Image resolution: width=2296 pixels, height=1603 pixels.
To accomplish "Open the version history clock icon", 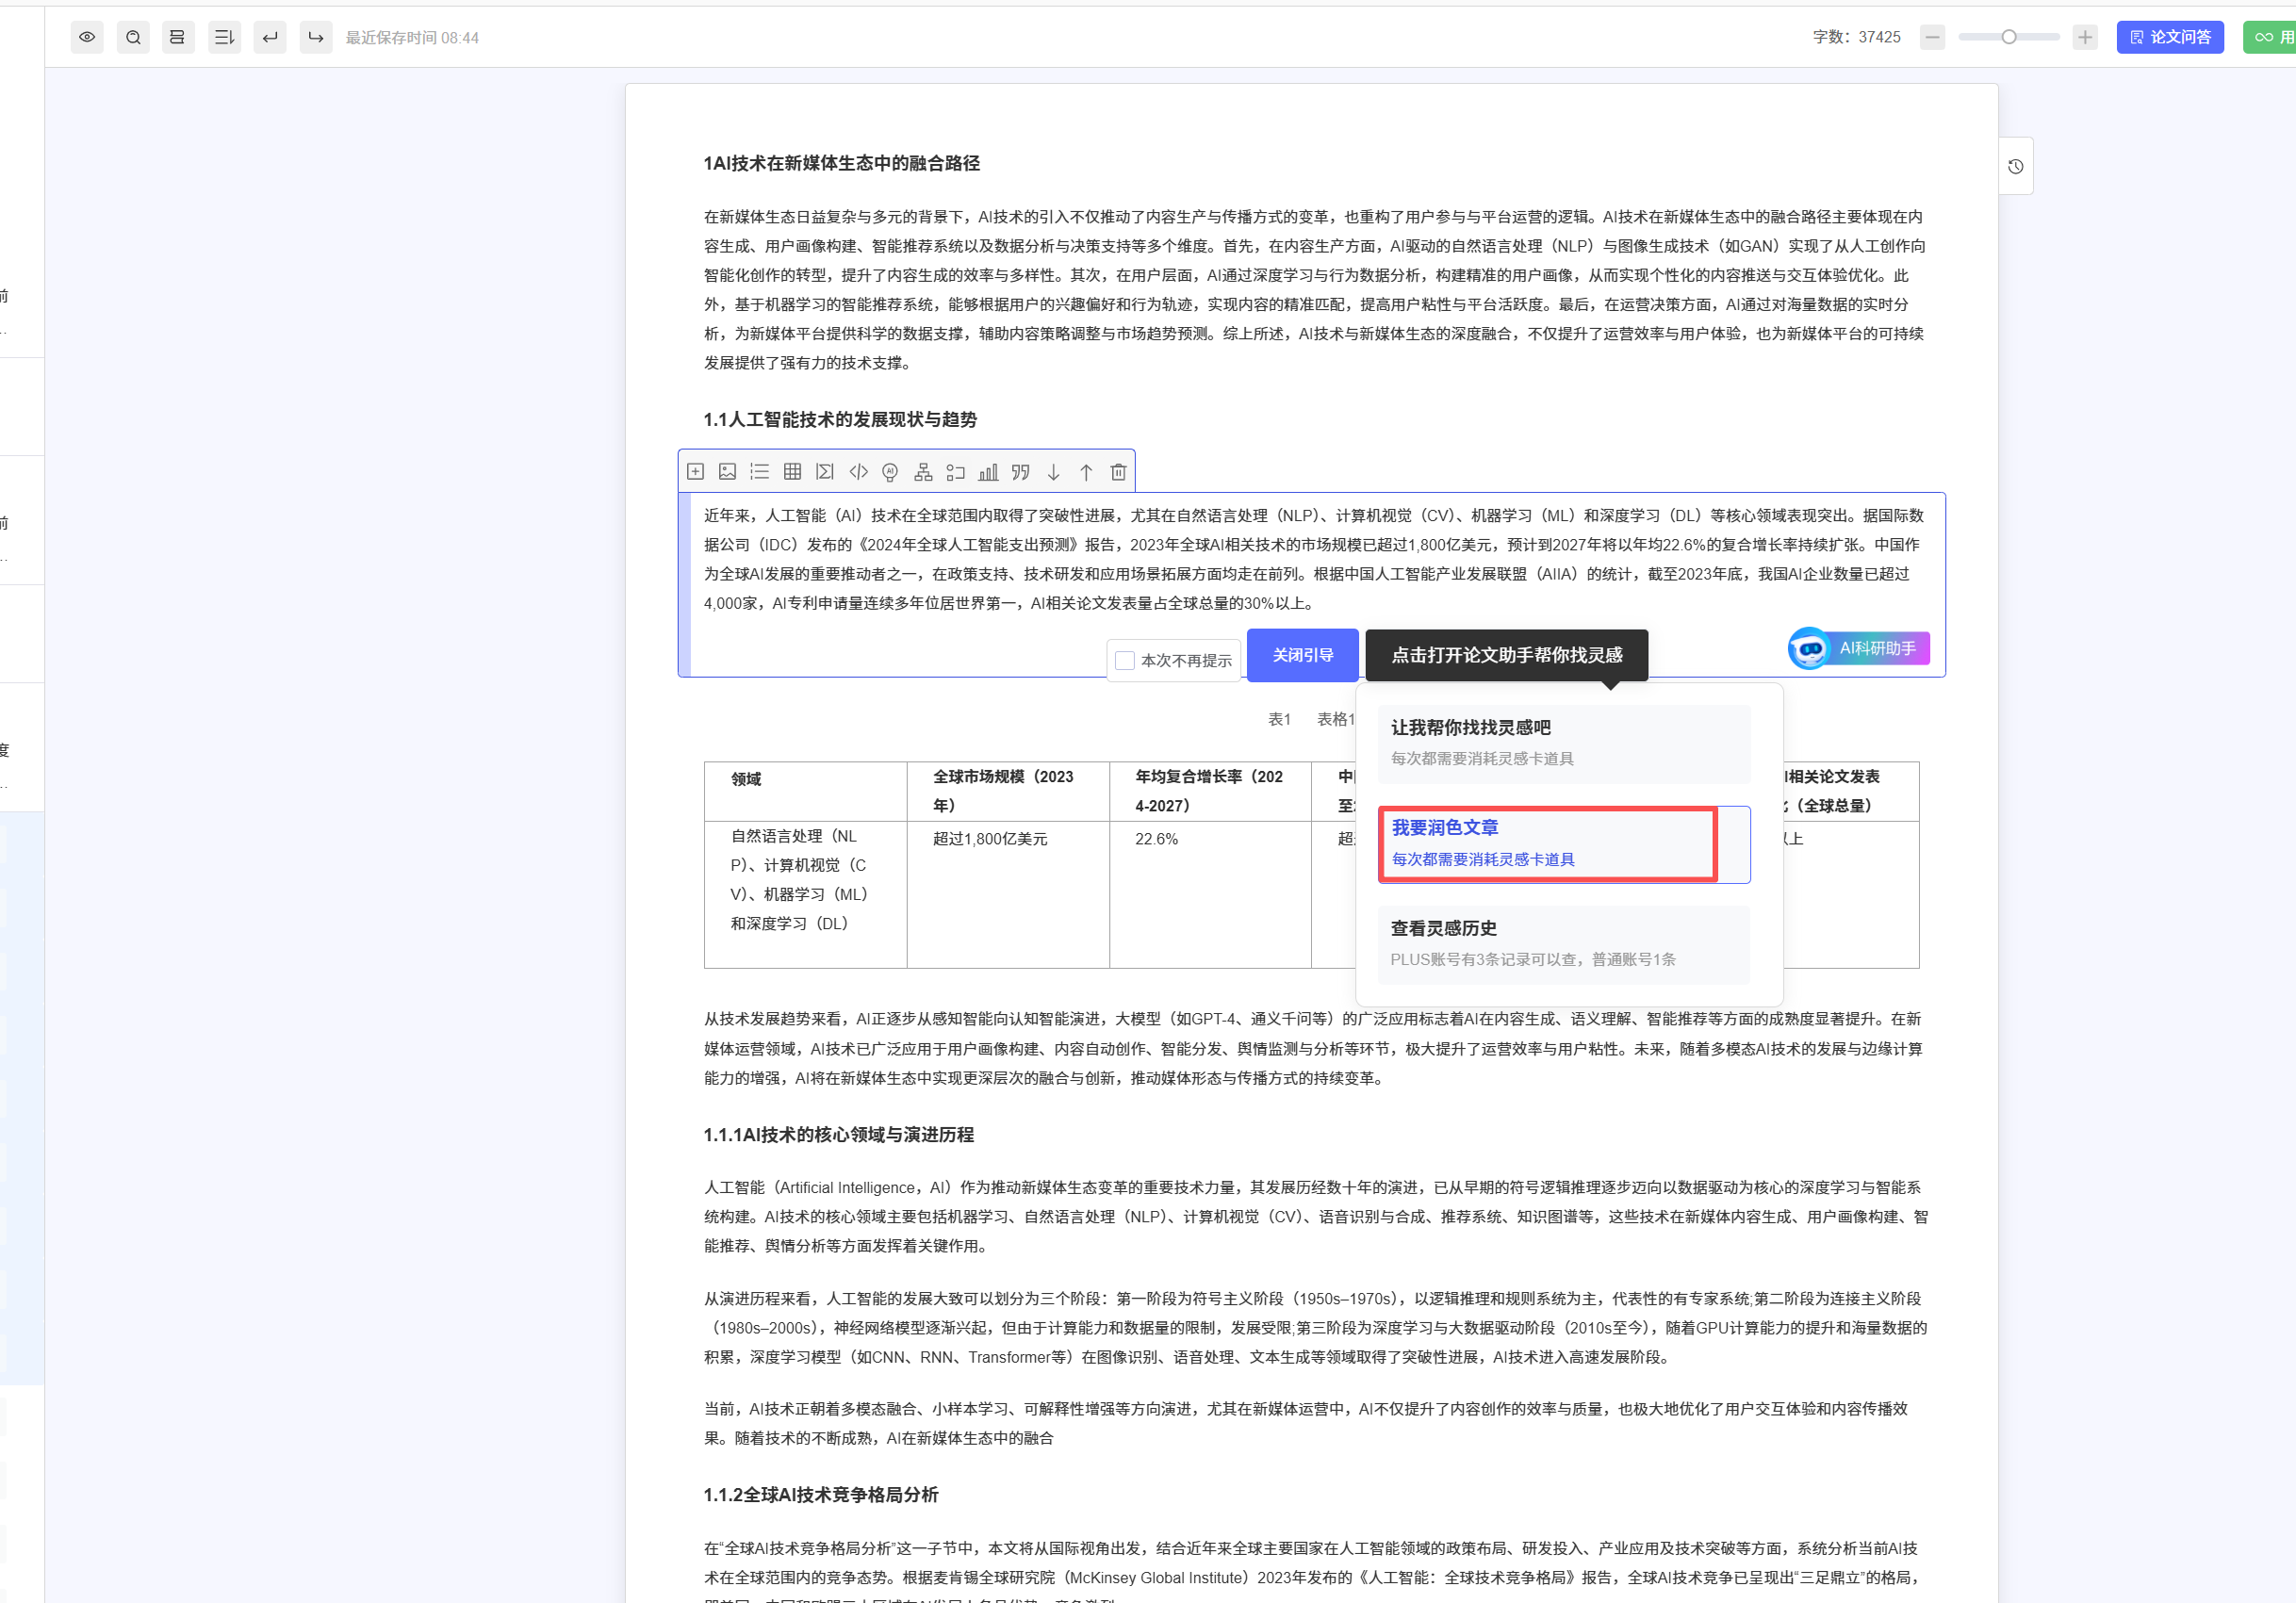I will point(2015,166).
